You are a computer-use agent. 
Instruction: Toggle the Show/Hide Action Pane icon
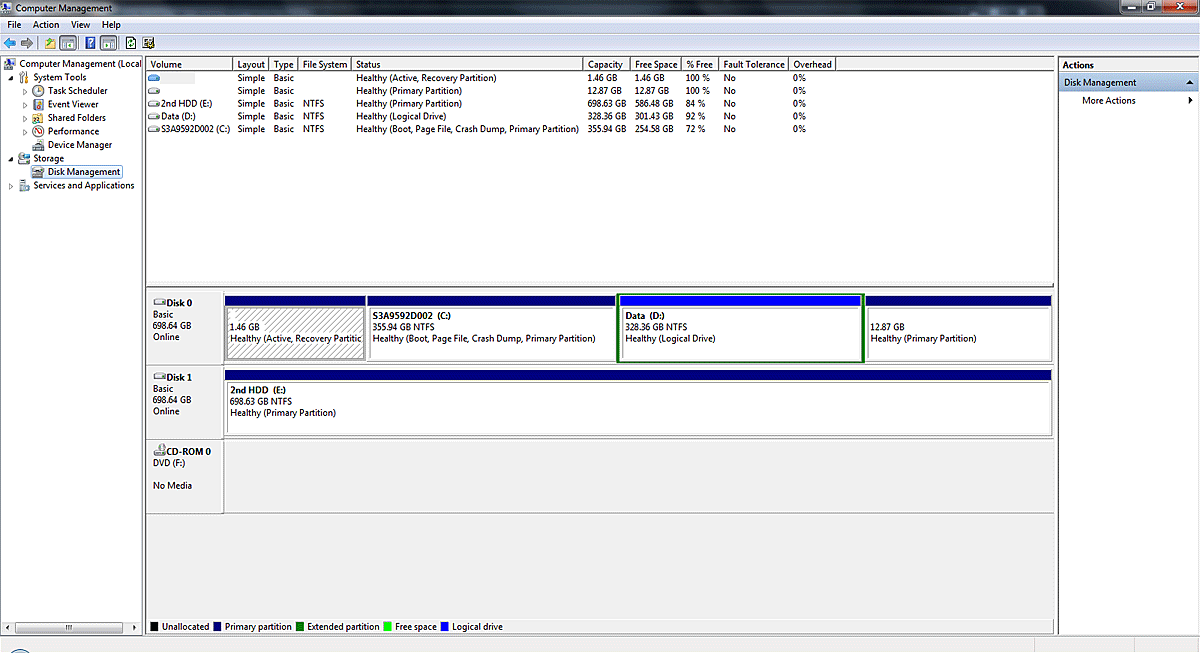pyautogui.click(x=108, y=43)
